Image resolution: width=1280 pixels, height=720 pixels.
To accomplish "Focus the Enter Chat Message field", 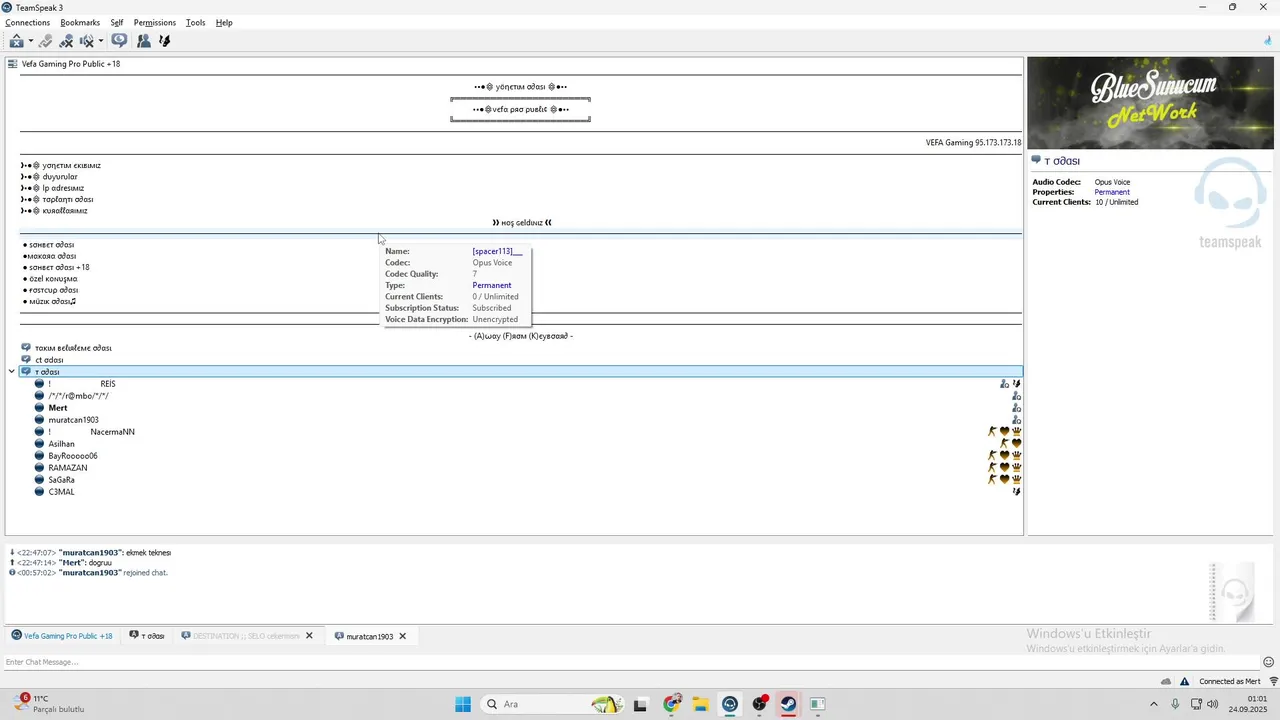I will pyautogui.click(x=630, y=662).
